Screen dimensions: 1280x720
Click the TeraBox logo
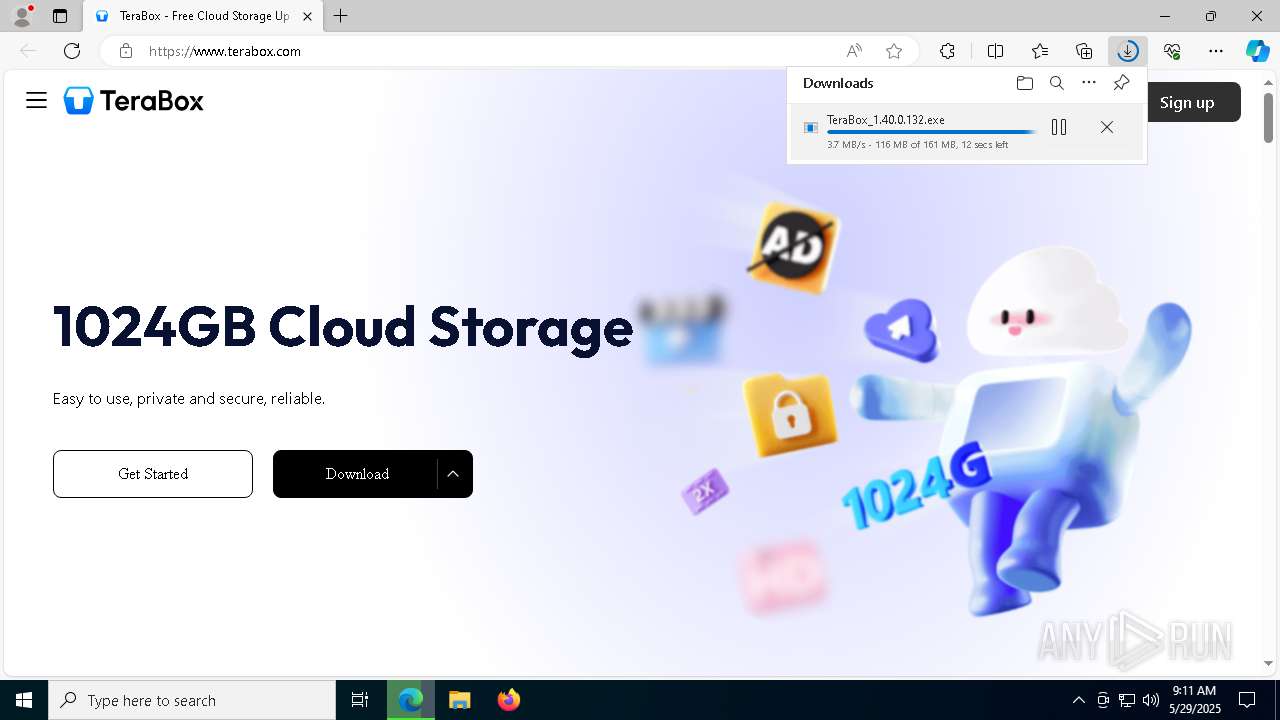click(134, 100)
